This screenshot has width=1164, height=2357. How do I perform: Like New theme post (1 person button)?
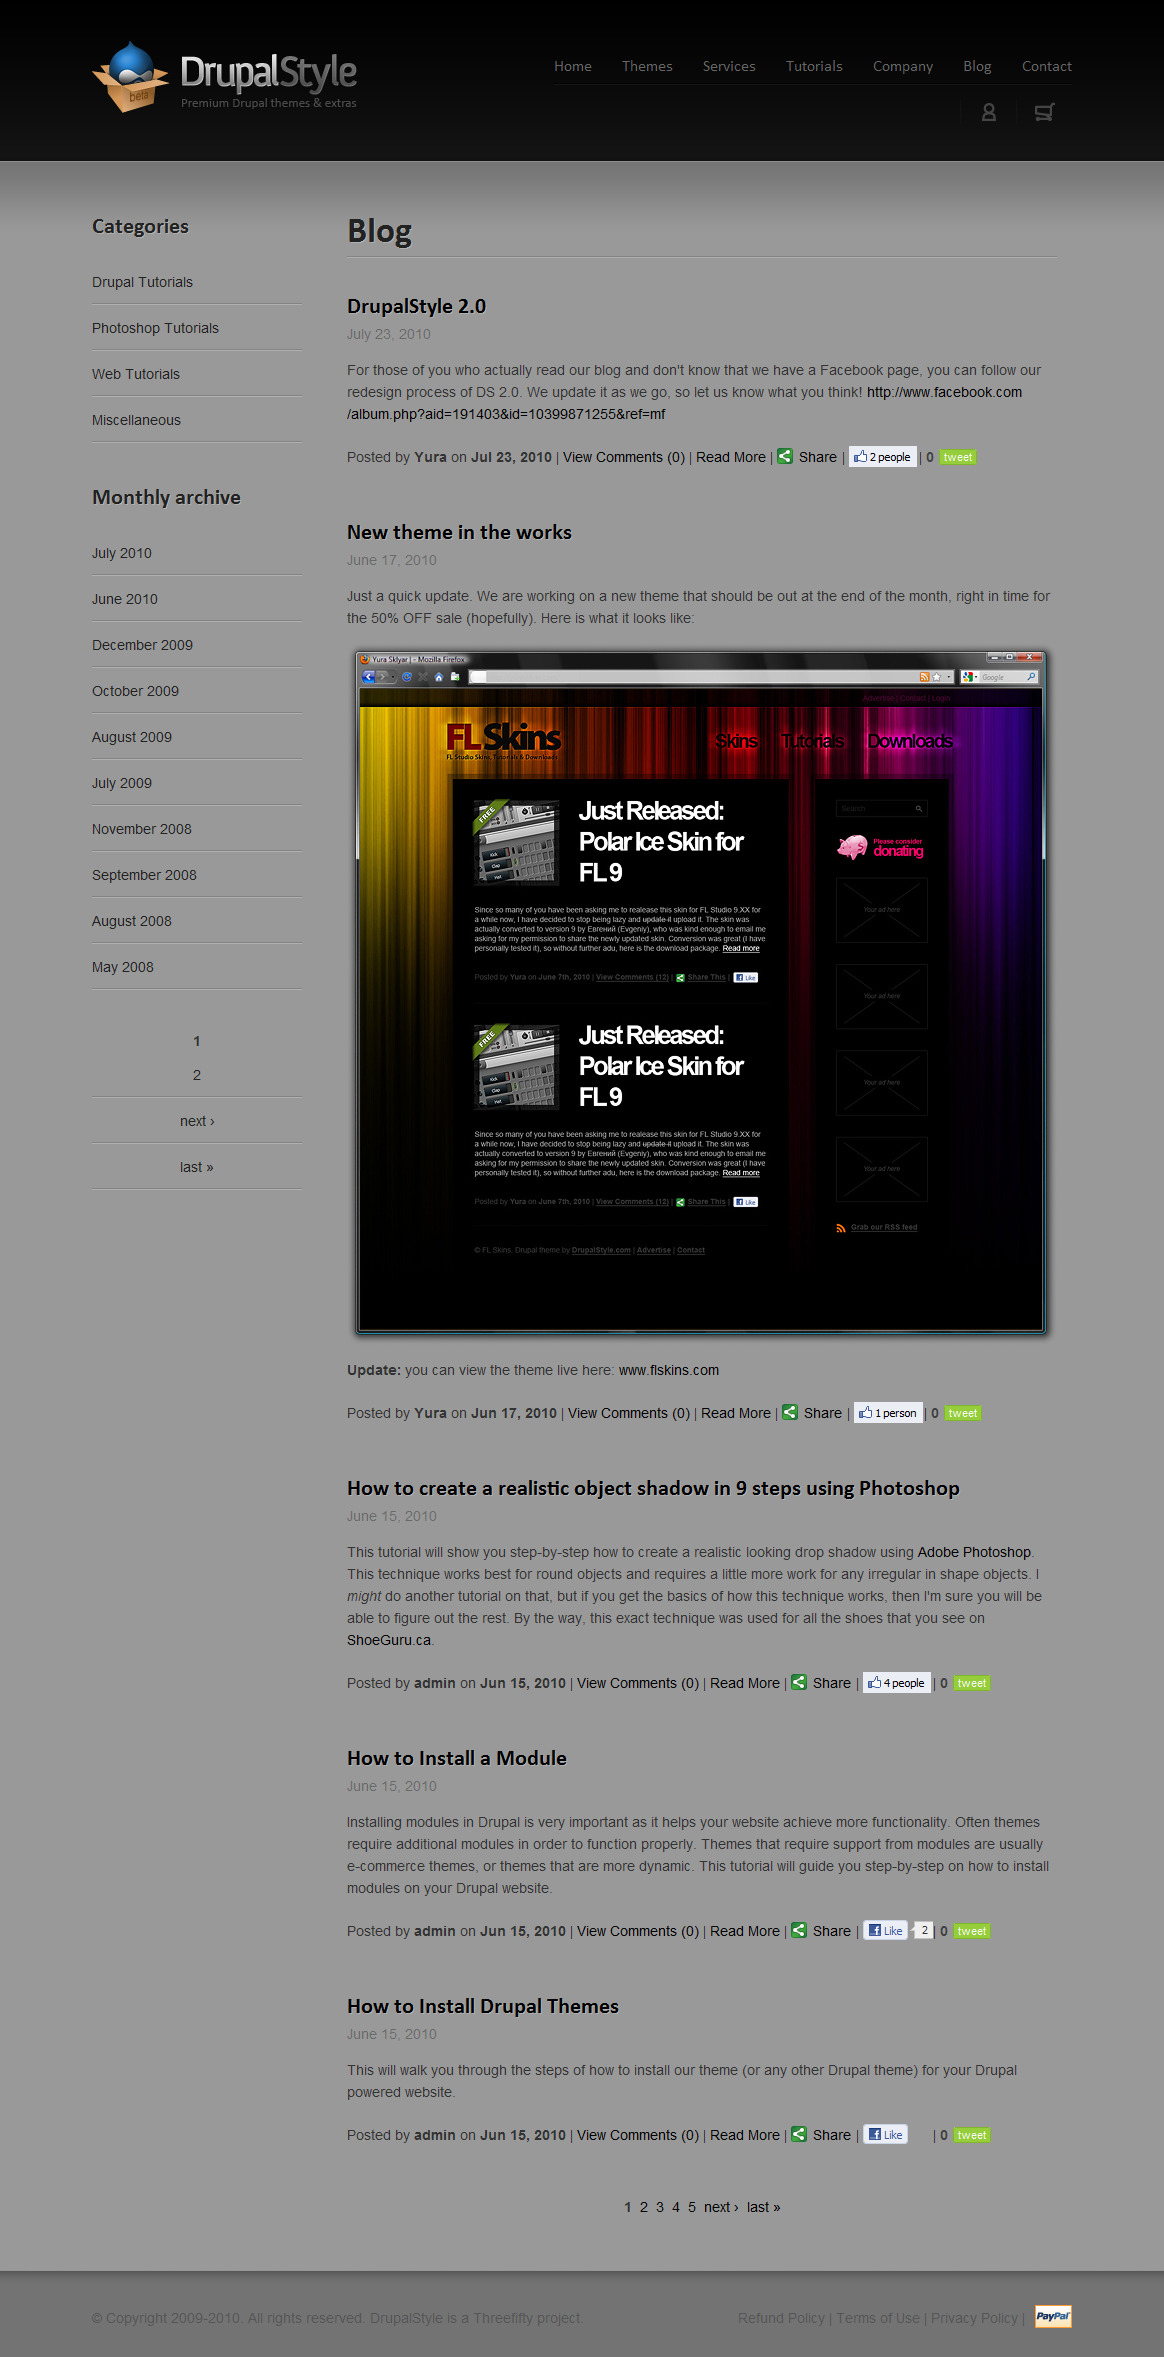(887, 1413)
